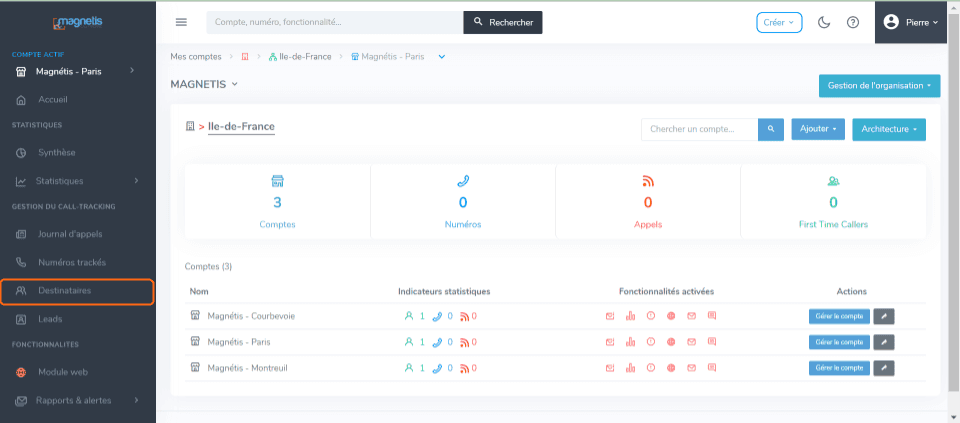Open the Pierre user menu

coord(911,22)
